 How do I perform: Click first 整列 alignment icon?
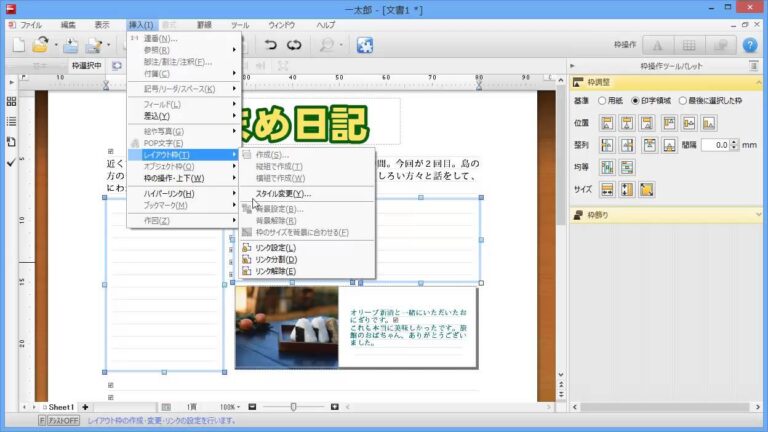(607, 145)
